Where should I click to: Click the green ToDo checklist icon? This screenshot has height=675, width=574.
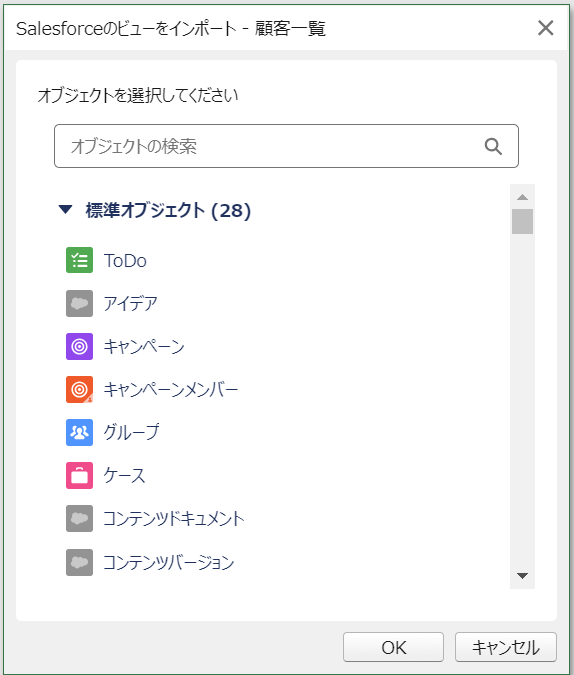(x=79, y=260)
